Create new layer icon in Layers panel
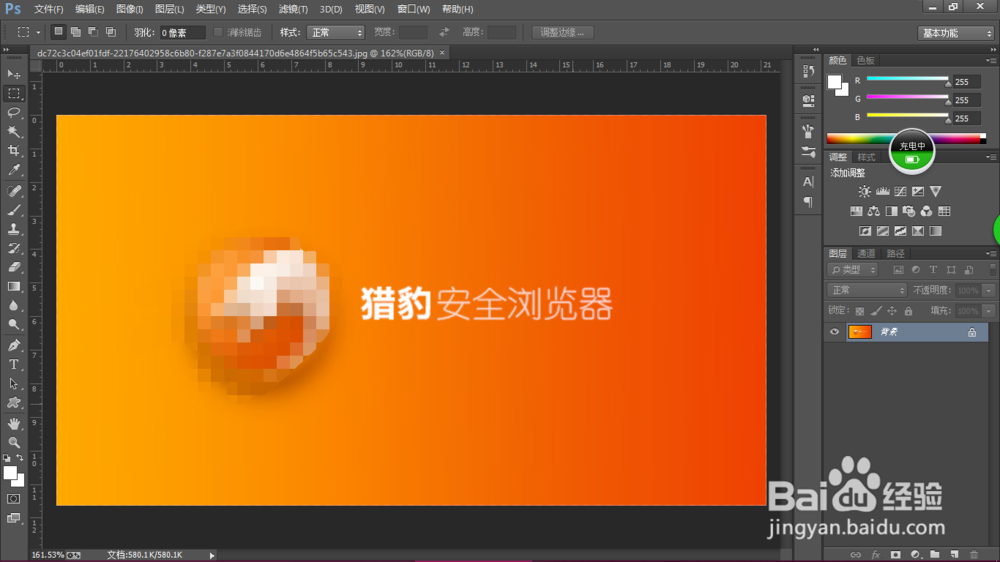1000x562 pixels. (x=954, y=554)
